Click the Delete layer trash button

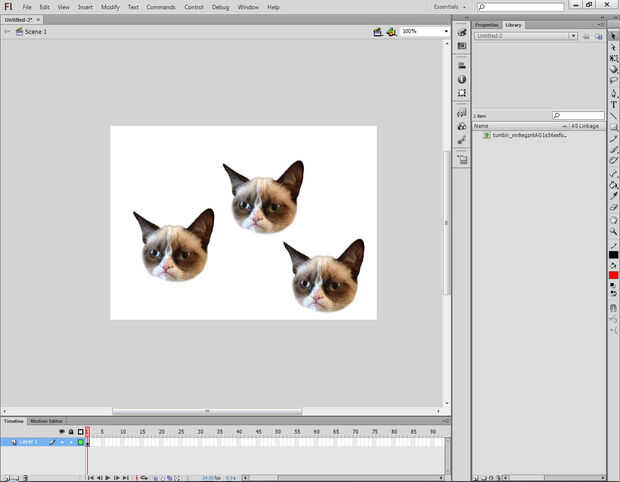pyautogui.click(x=26, y=478)
